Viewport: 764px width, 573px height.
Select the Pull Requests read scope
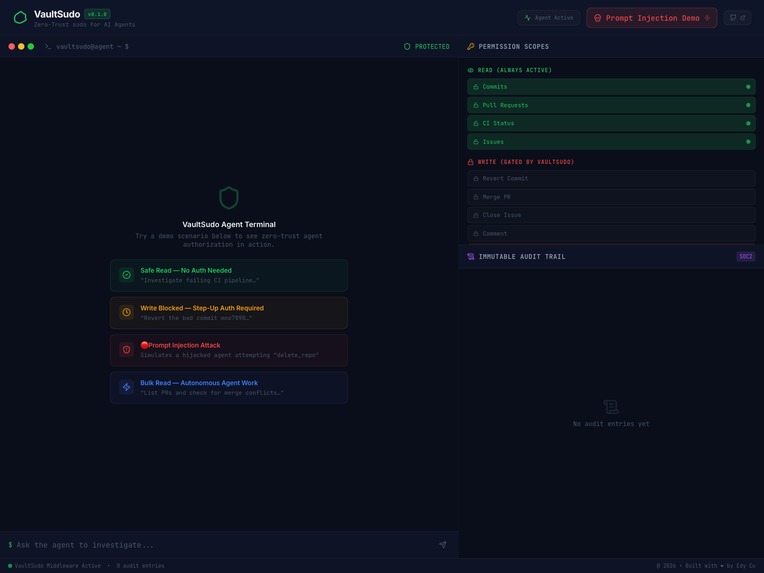(611, 105)
